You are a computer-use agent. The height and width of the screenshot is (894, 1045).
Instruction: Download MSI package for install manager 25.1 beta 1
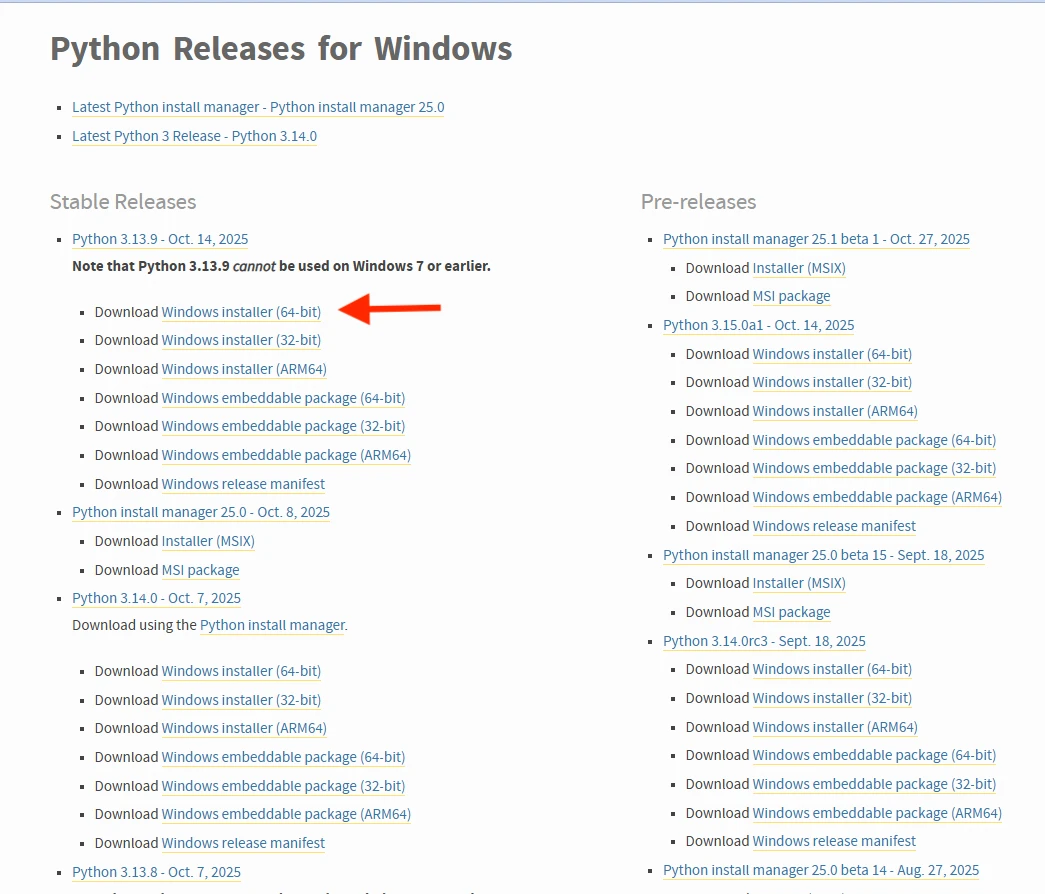point(791,296)
